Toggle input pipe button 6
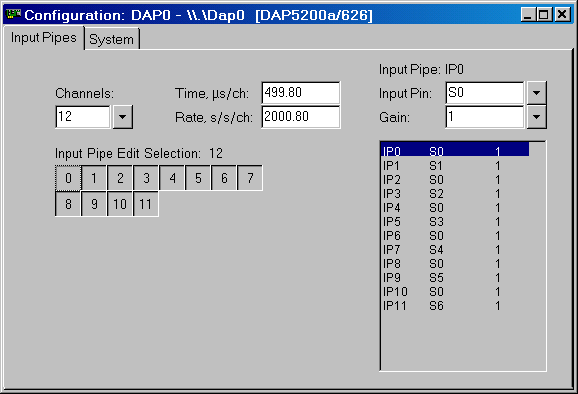 [224, 178]
